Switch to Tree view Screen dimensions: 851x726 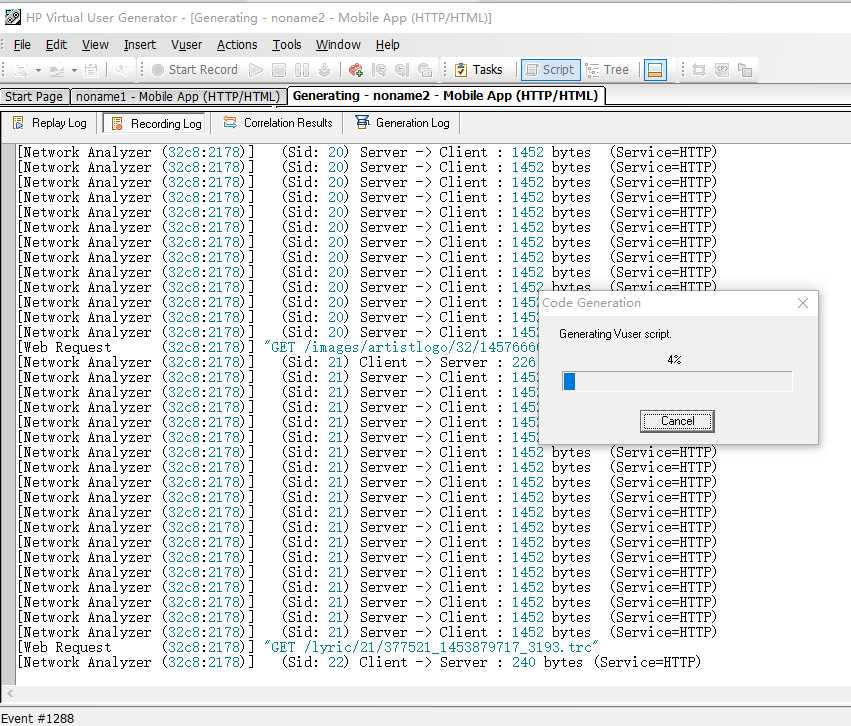point(607,69)
